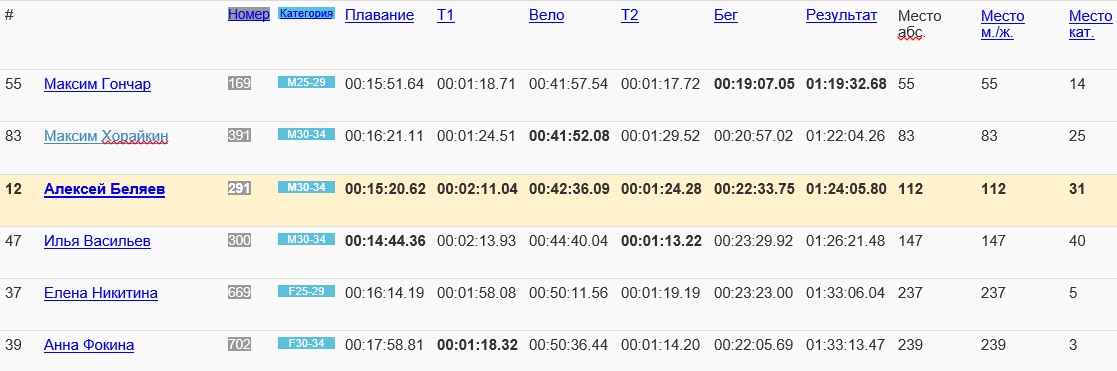The height and width of the screenshot is (371, 1117).
Task: Open Максим Хорайкин athlete profile
Action: pyautogui.click(x=106, y=136)
